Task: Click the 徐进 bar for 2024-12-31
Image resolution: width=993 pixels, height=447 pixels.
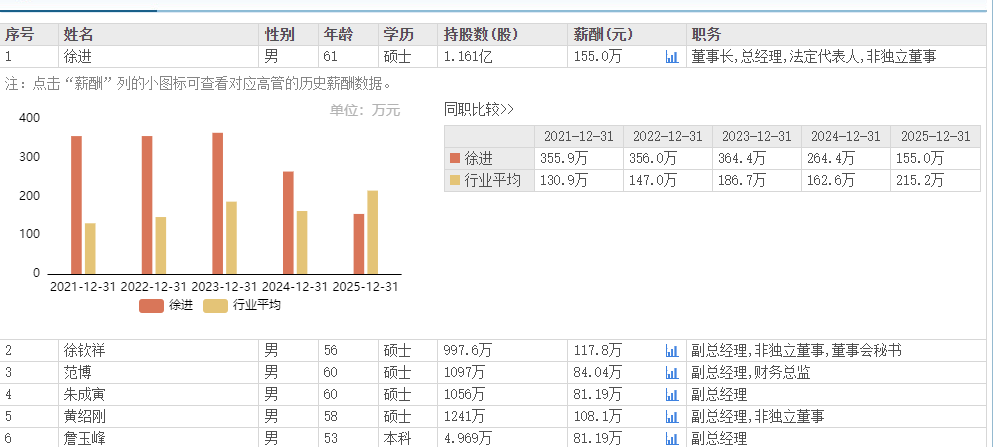Action: 288,222
